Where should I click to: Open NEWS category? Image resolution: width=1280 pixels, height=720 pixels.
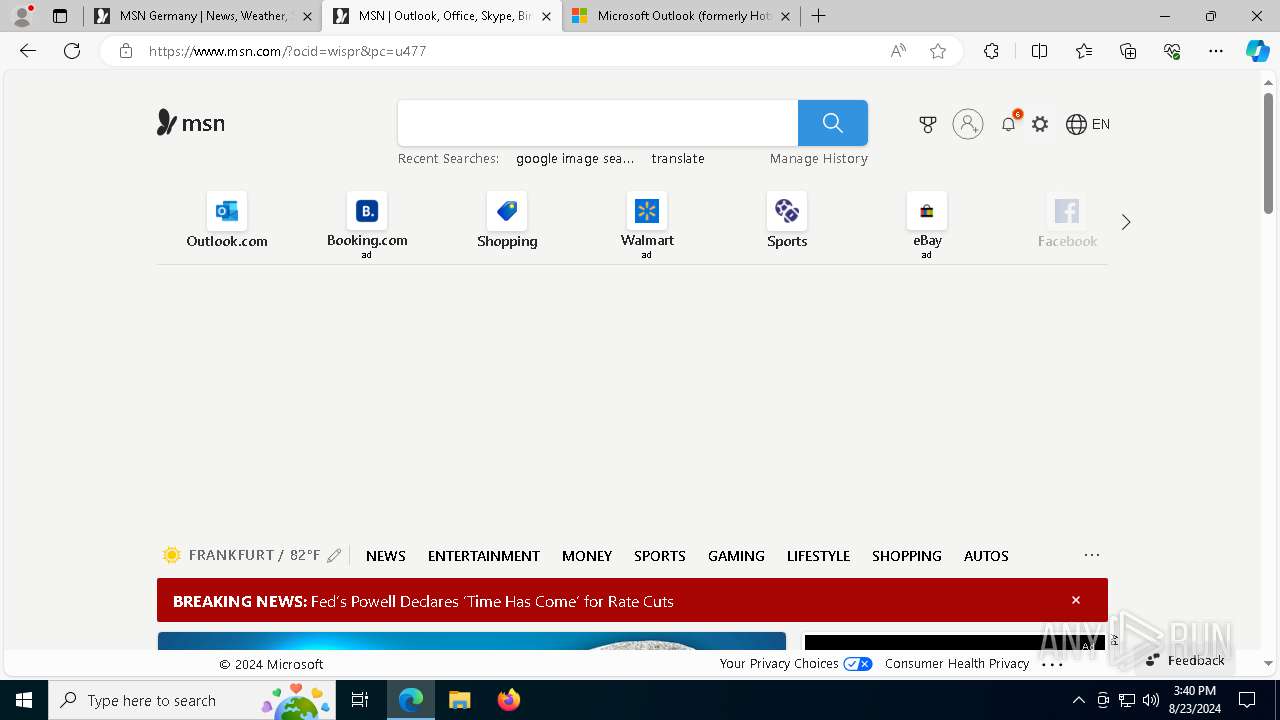(x=386, y=556)
